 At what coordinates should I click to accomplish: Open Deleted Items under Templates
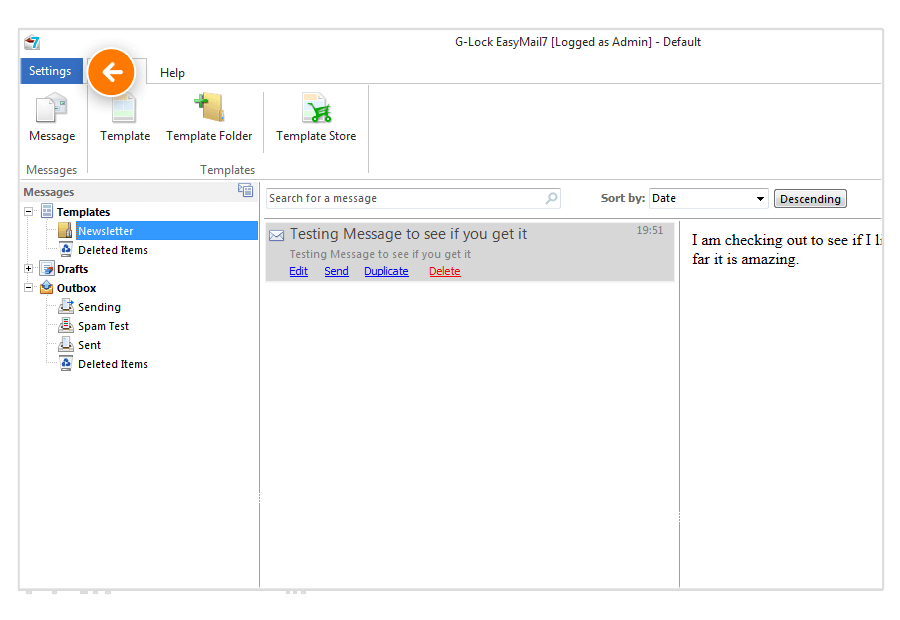click(113, 250)
